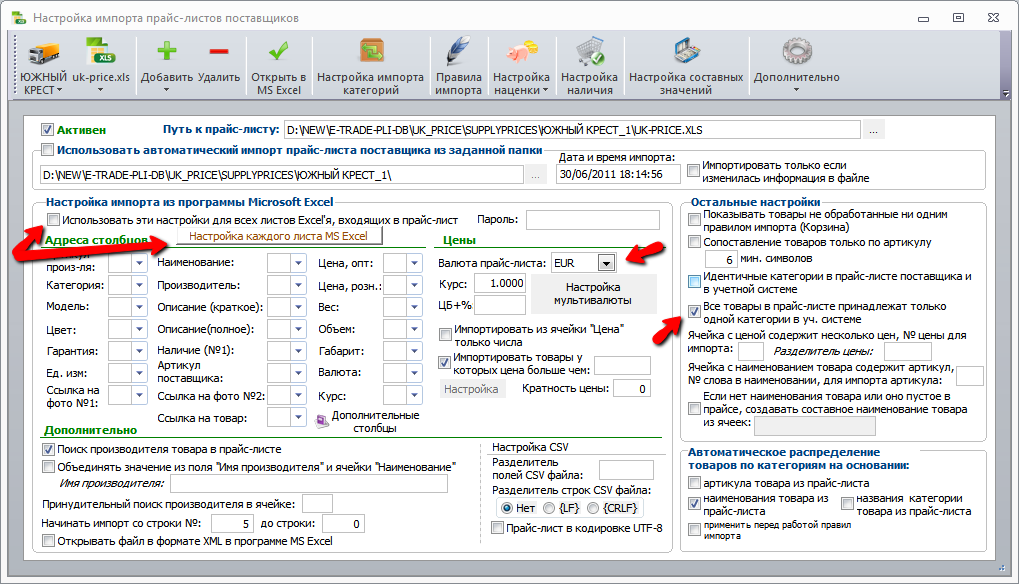Open price list in MS Excel checkmark icon
1019x584 pixels.
(x=279, y=51)
